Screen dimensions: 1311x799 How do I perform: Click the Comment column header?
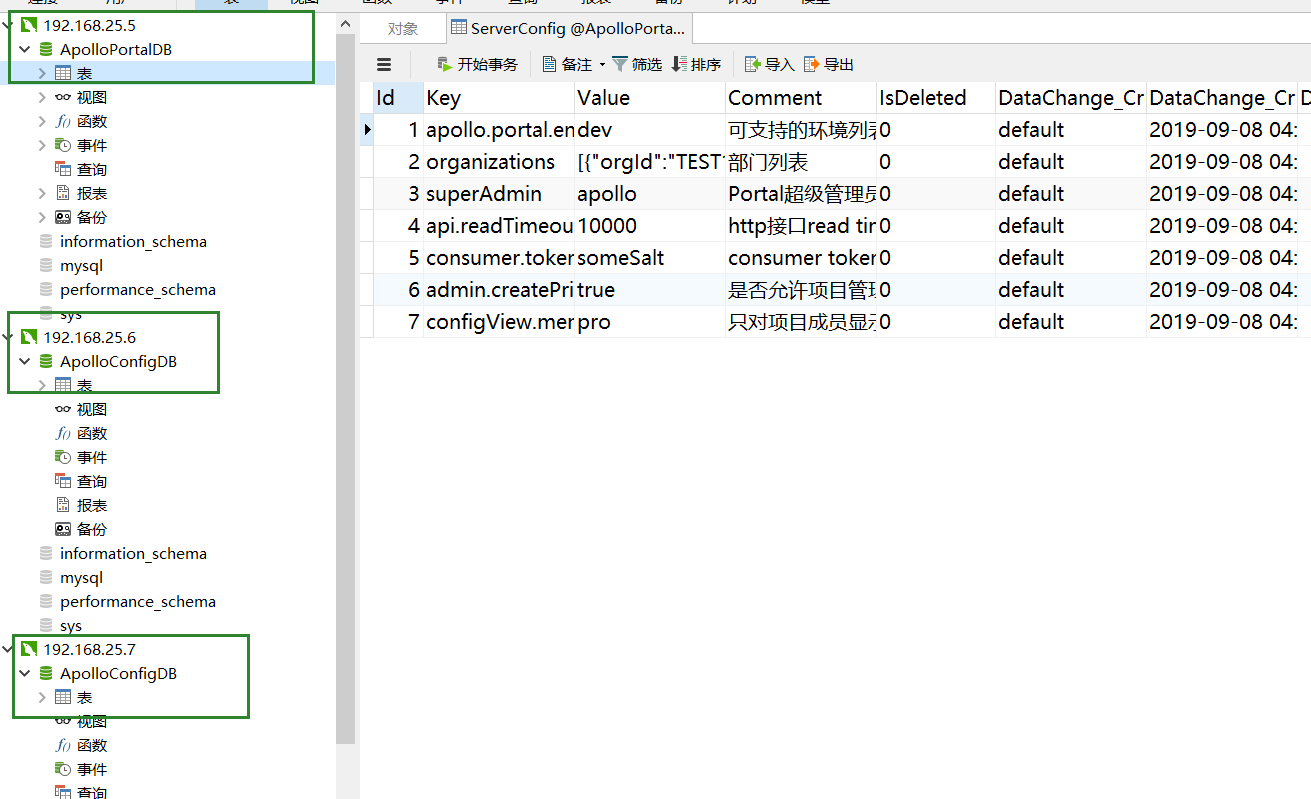point(801,98)
